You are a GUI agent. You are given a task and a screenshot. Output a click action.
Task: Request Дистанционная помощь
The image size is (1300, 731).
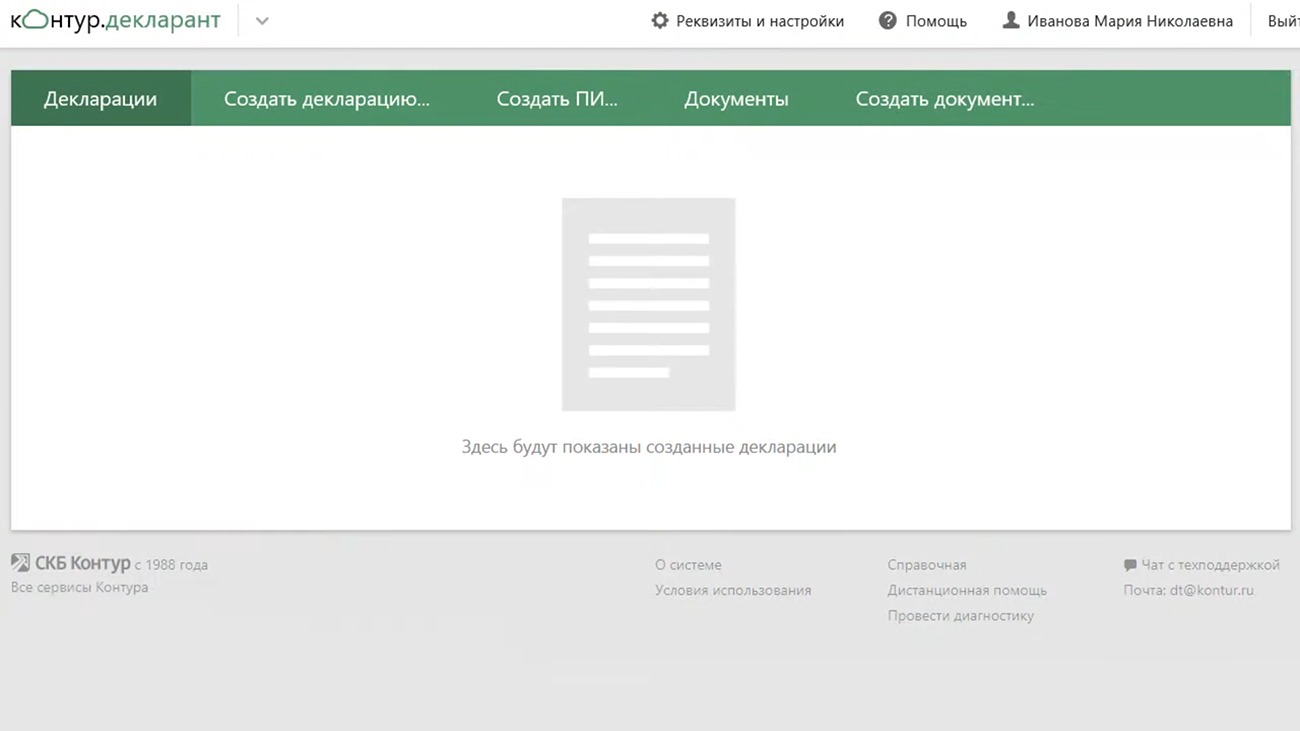pyautogui.click(x=967, y=591)
